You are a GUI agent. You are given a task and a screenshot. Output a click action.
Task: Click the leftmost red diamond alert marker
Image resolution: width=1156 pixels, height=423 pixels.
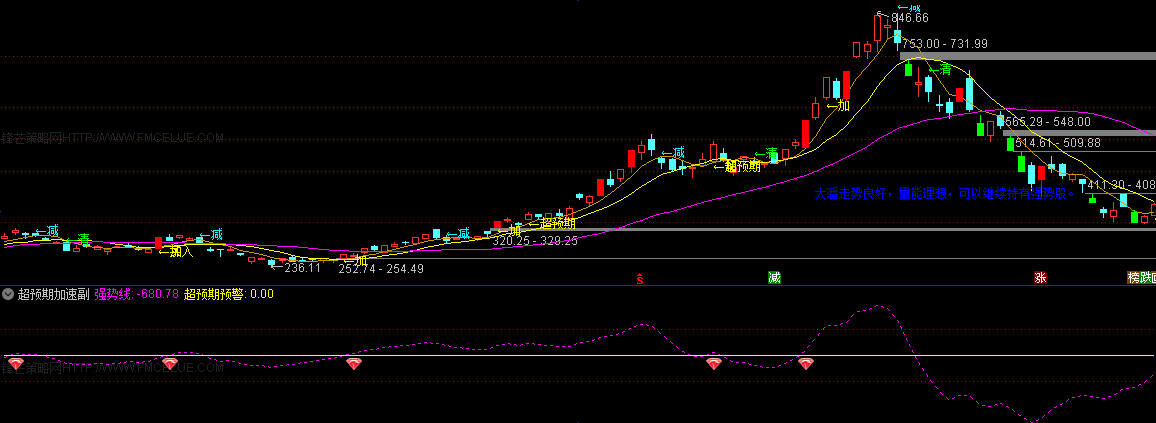(x=15, y=363)
